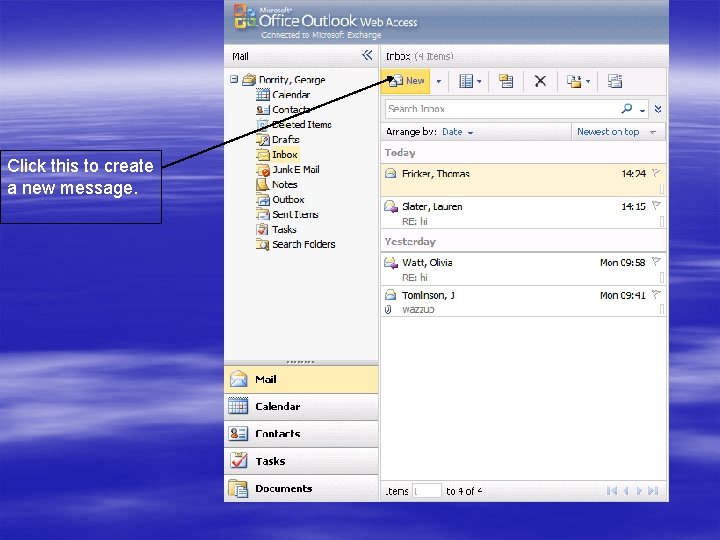Click the search magnifier icon
Image resolution: width=720 pixels, height=540 pixels.
(627, 108)
